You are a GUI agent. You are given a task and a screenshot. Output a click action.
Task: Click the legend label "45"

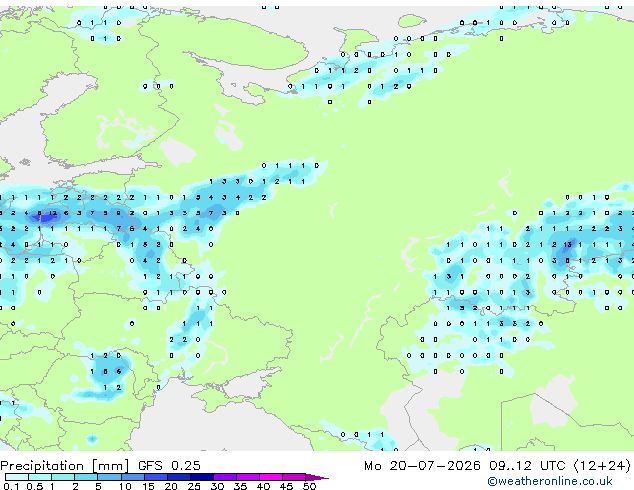click(286, 486)
